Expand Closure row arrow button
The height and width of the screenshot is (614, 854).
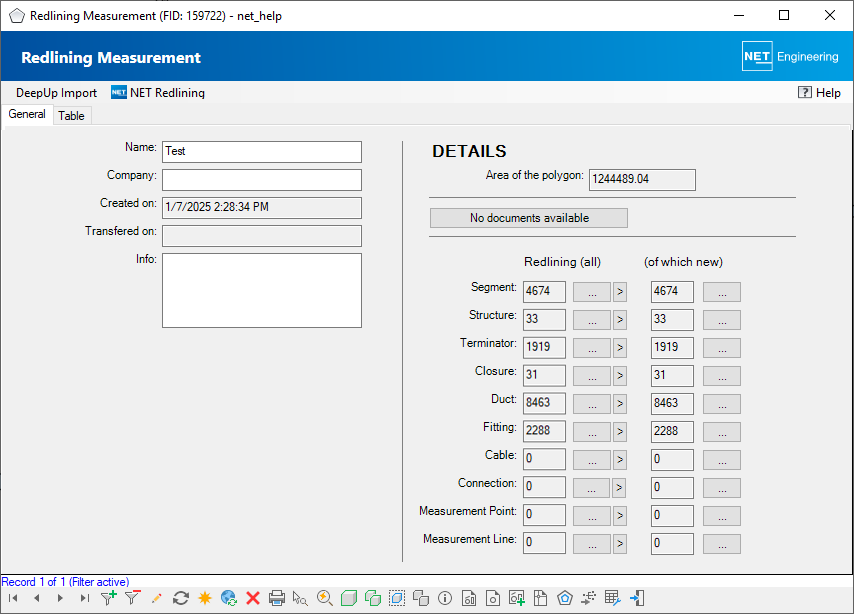click(x=620, y=375)
